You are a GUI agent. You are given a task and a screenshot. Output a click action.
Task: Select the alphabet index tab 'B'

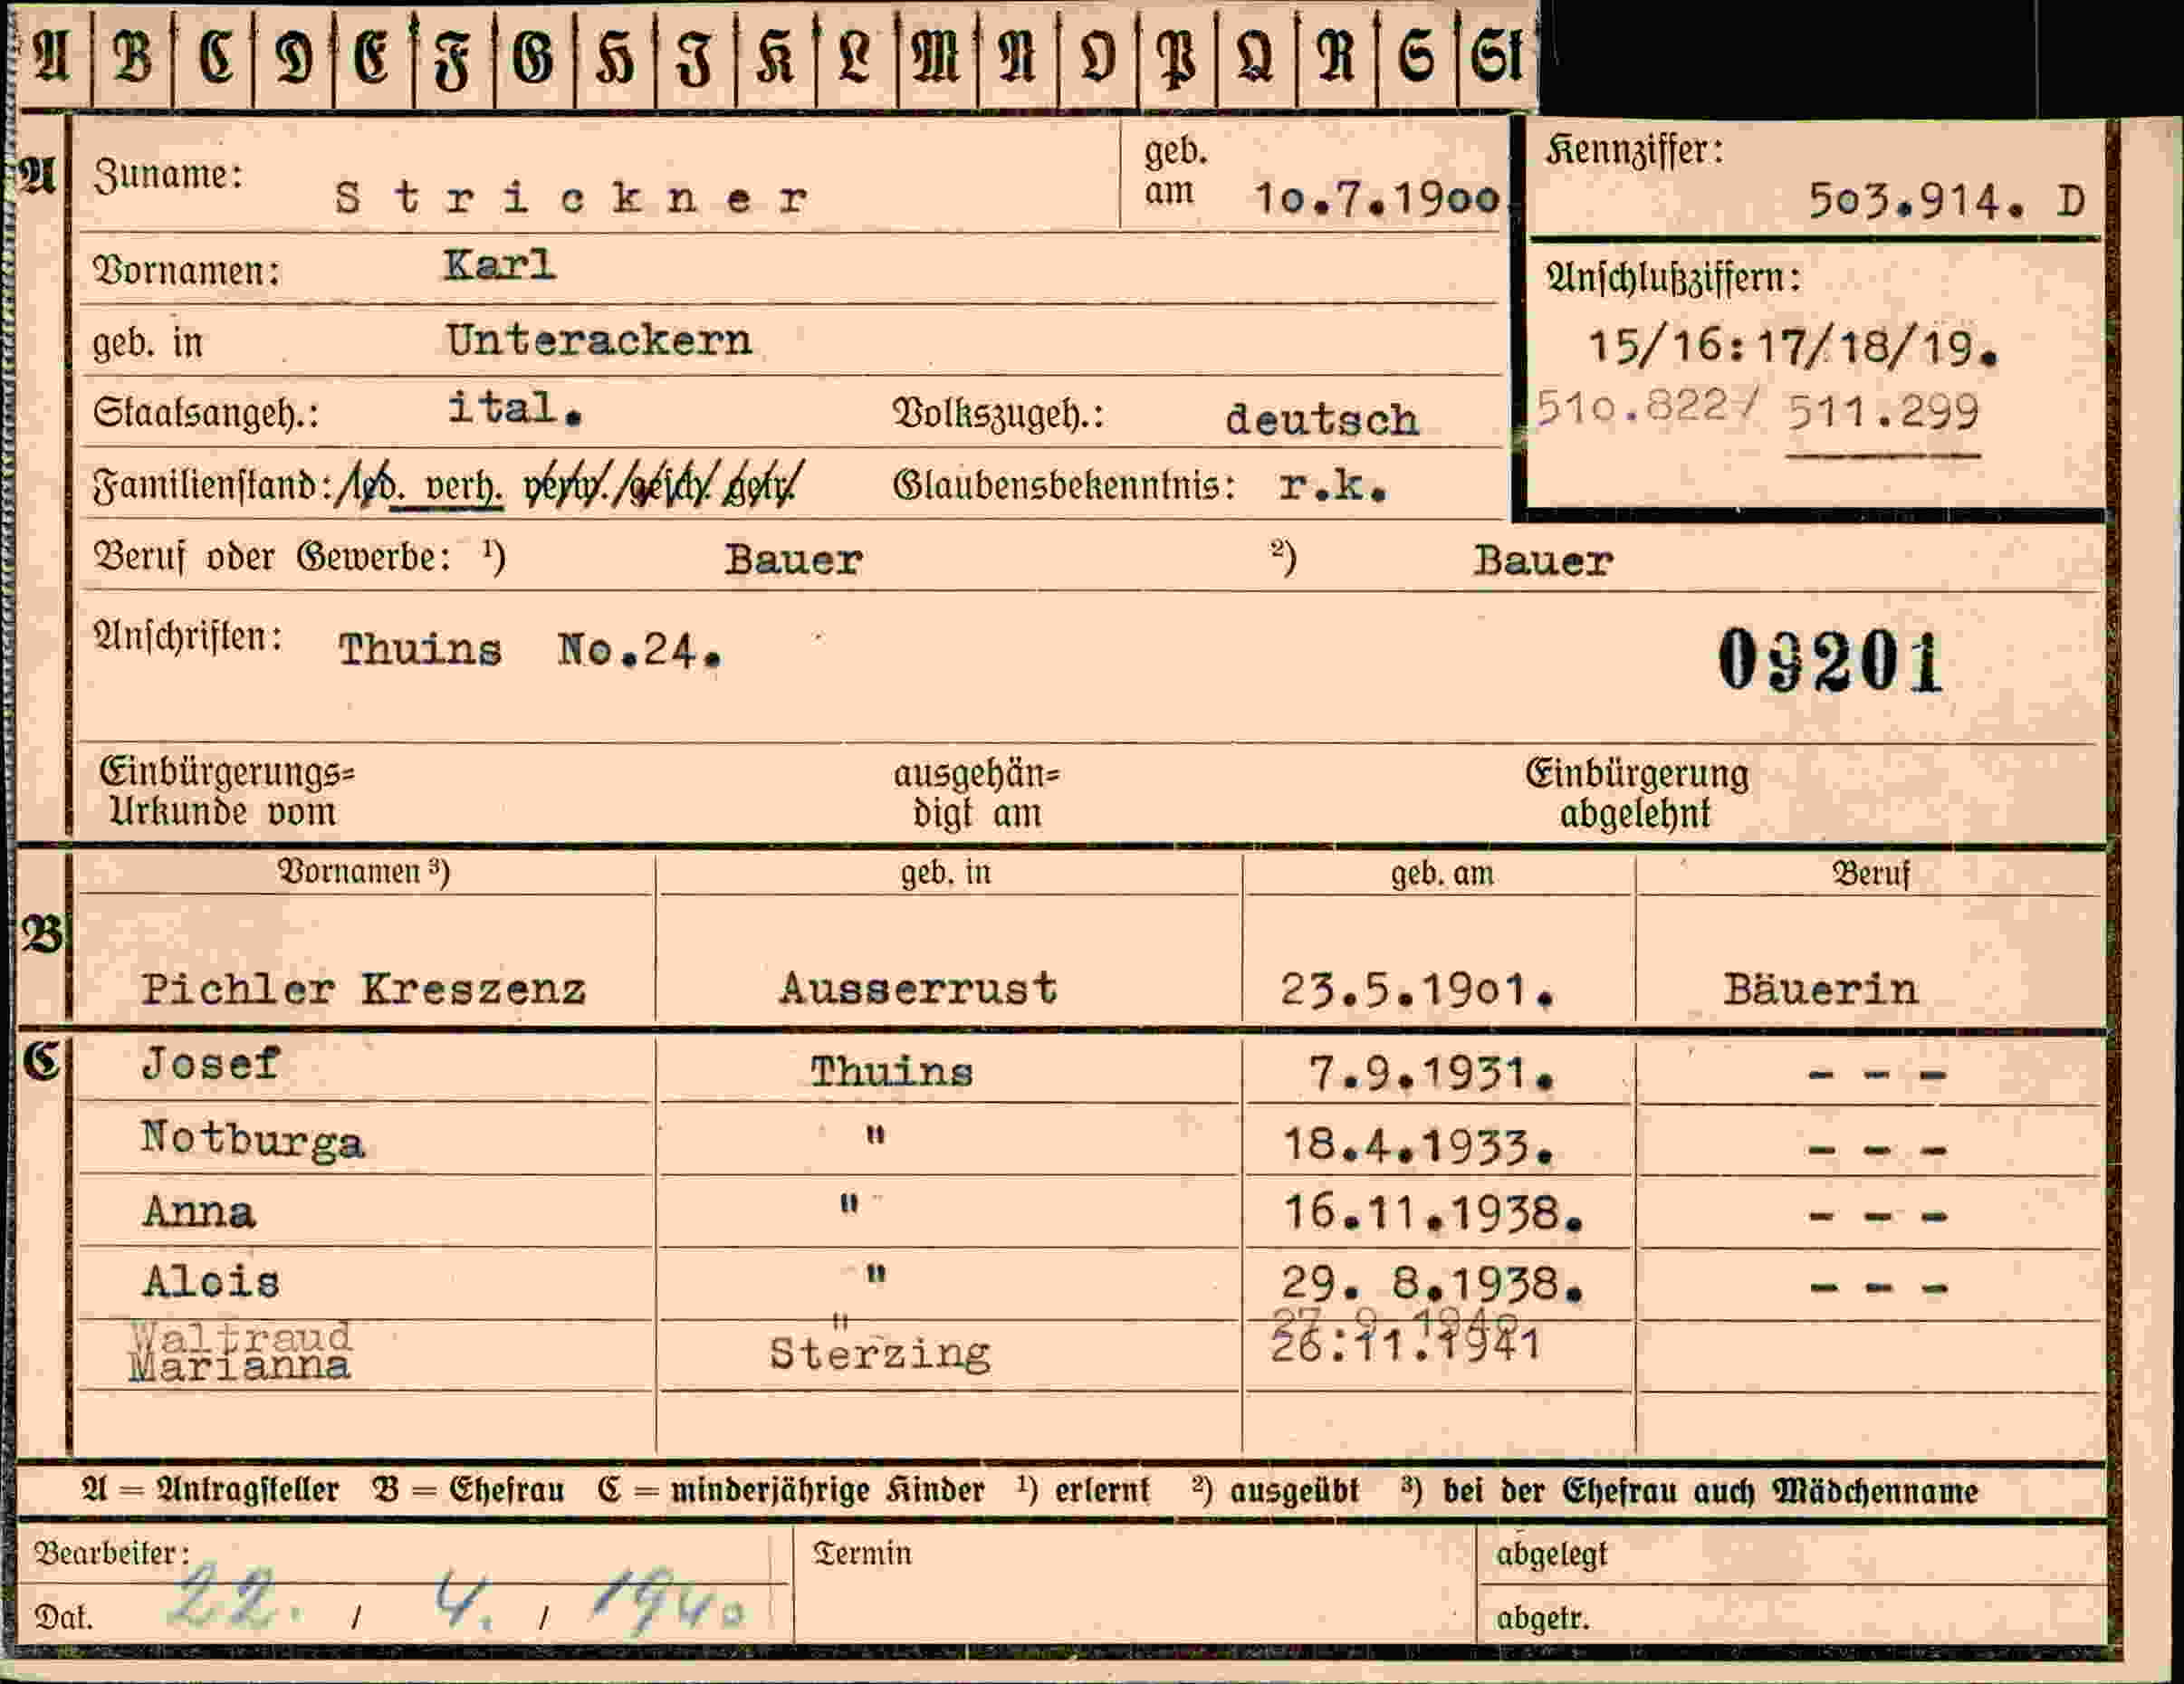pyautogui.click(x=133, y=55)
